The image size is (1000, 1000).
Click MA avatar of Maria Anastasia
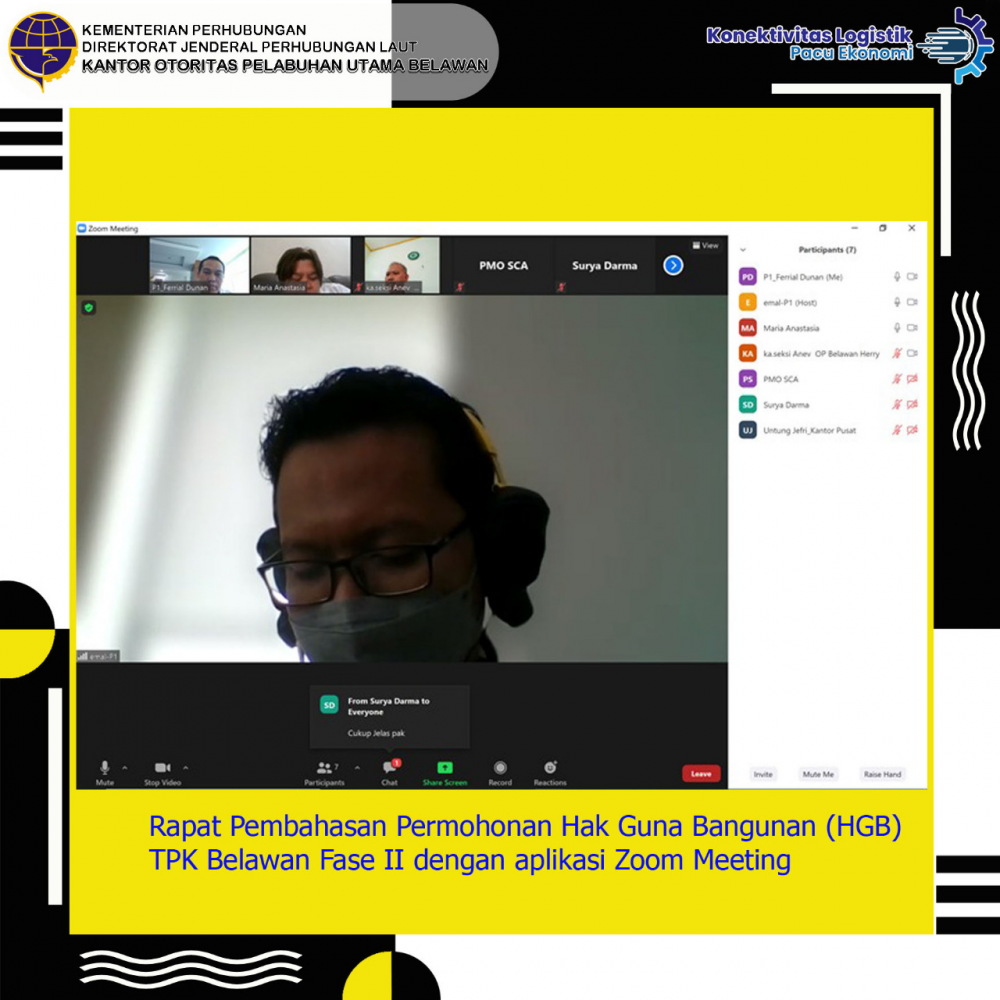click(747, 328)
